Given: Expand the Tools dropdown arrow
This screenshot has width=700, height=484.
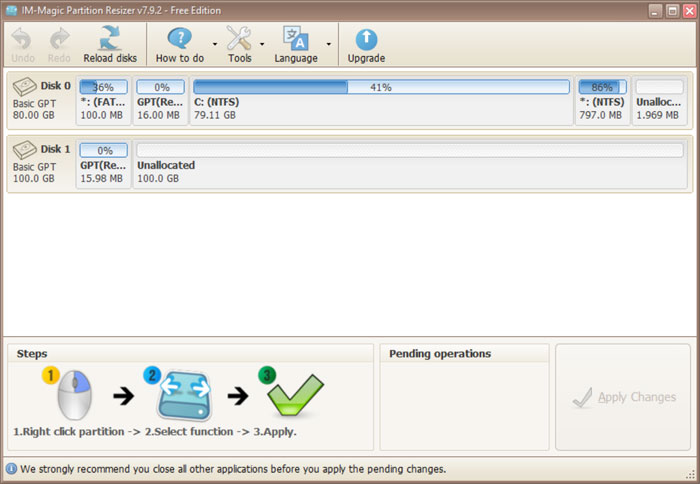Looking at the screenshot, I should (262, 44).
